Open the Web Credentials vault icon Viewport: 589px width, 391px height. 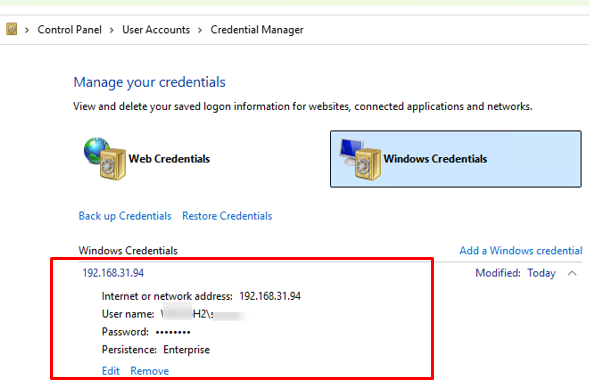(x=105, y=159)
